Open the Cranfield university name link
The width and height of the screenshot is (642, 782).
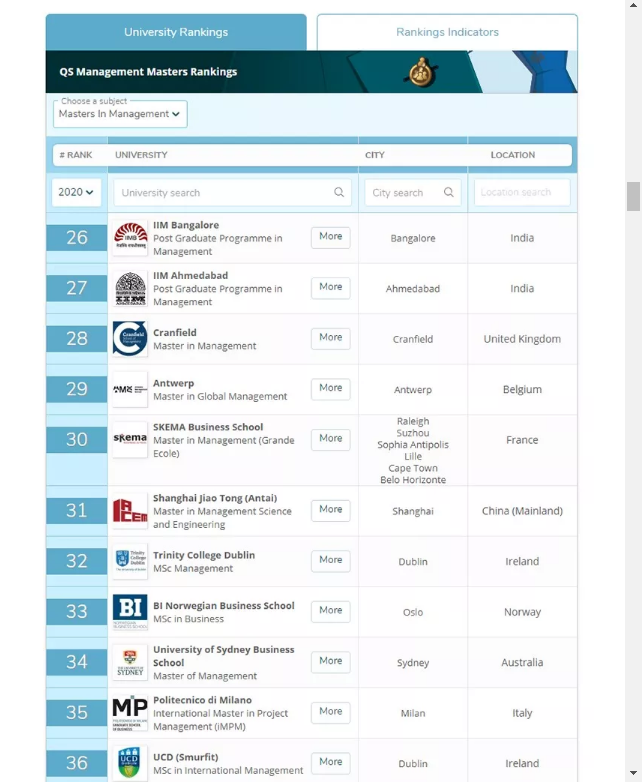175,333
